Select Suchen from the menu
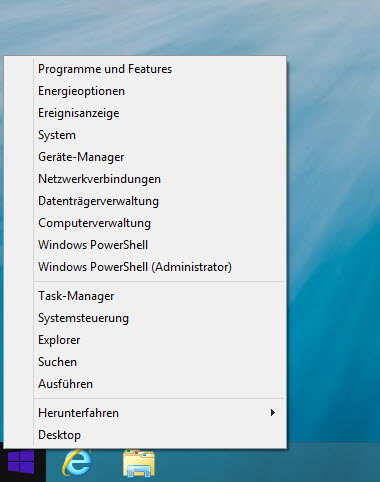The height and width of the screenshot is (482, 380). pyautogui.click(x=57, y=362)
